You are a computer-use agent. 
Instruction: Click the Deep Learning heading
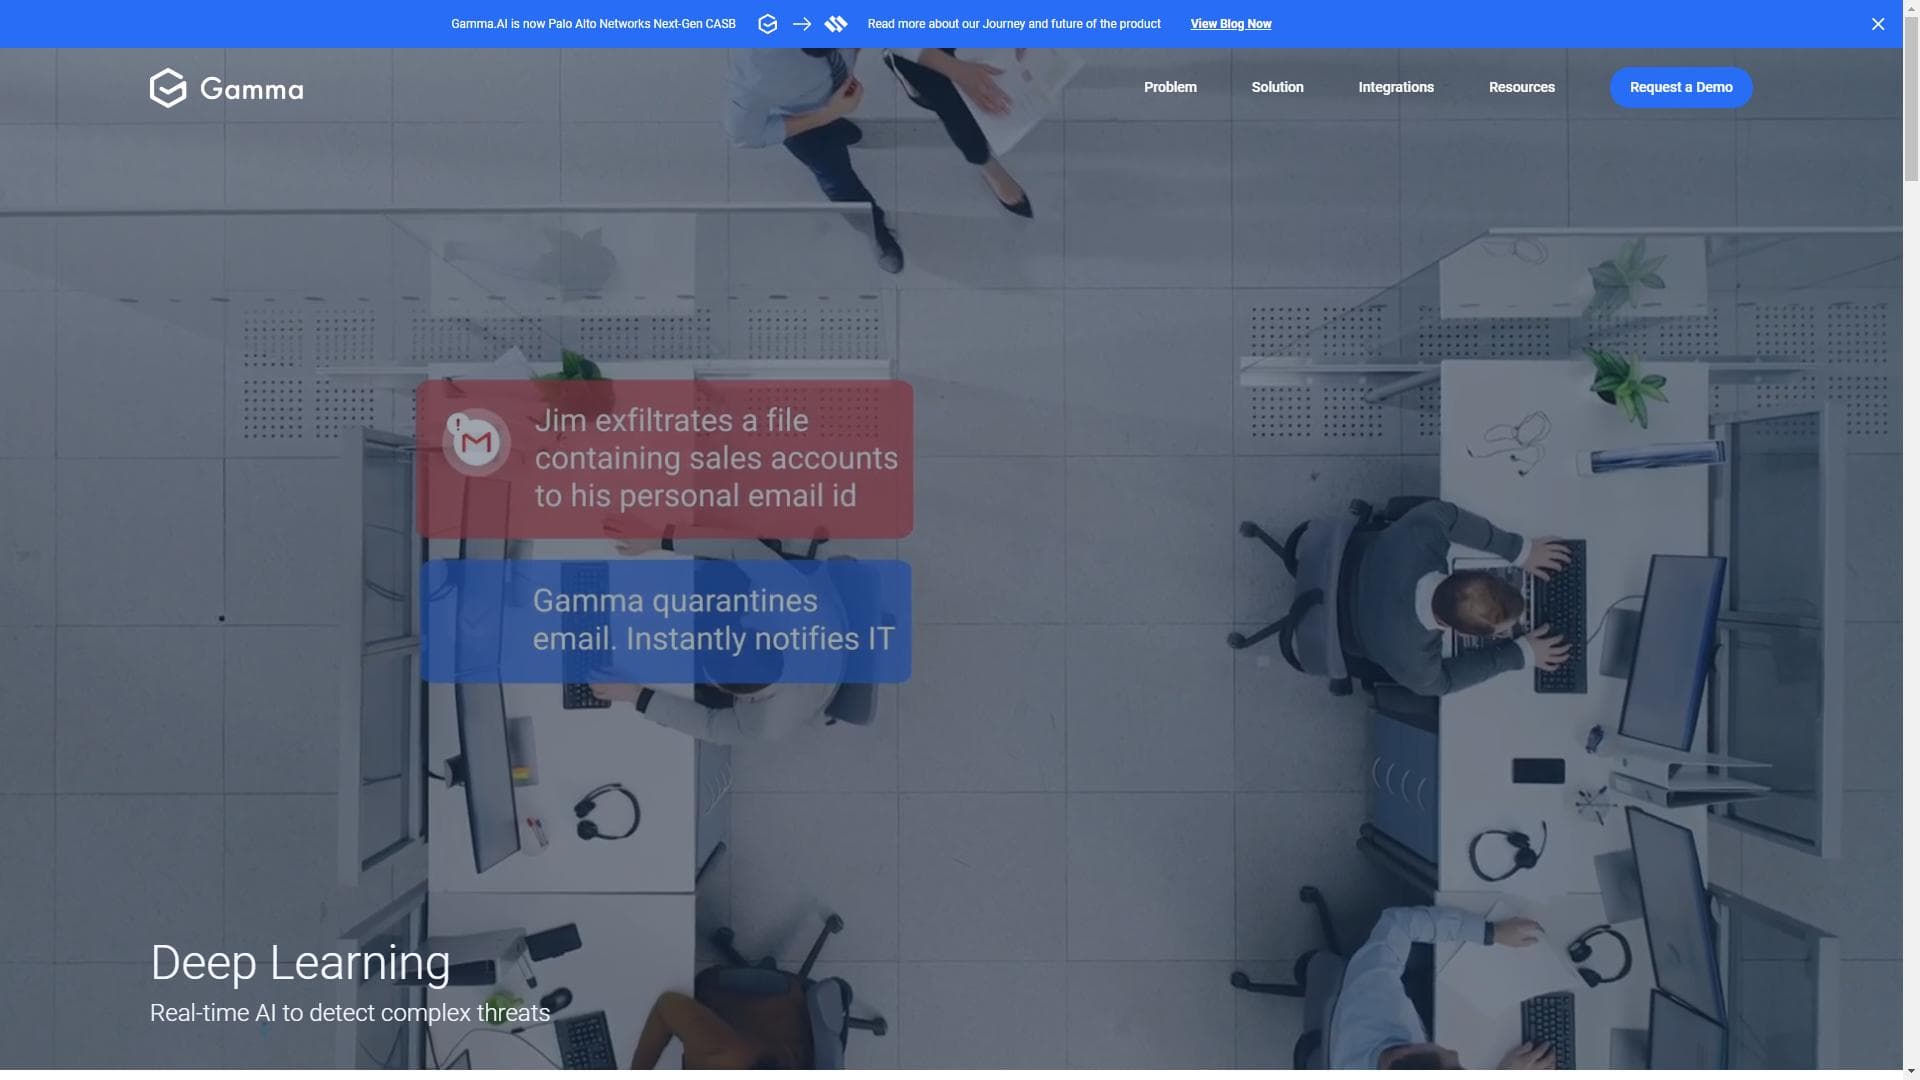(x=300, y=962)
